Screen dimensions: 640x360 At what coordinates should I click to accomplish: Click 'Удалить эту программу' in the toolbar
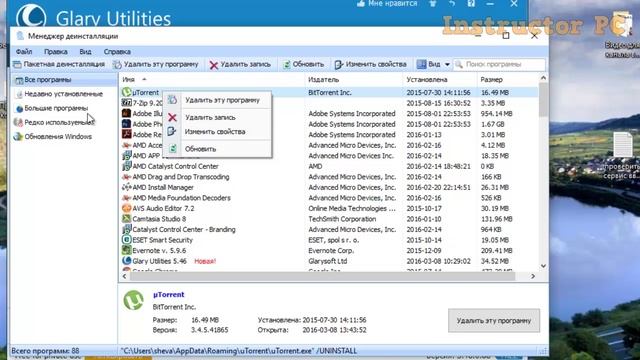tap(156, 64)
